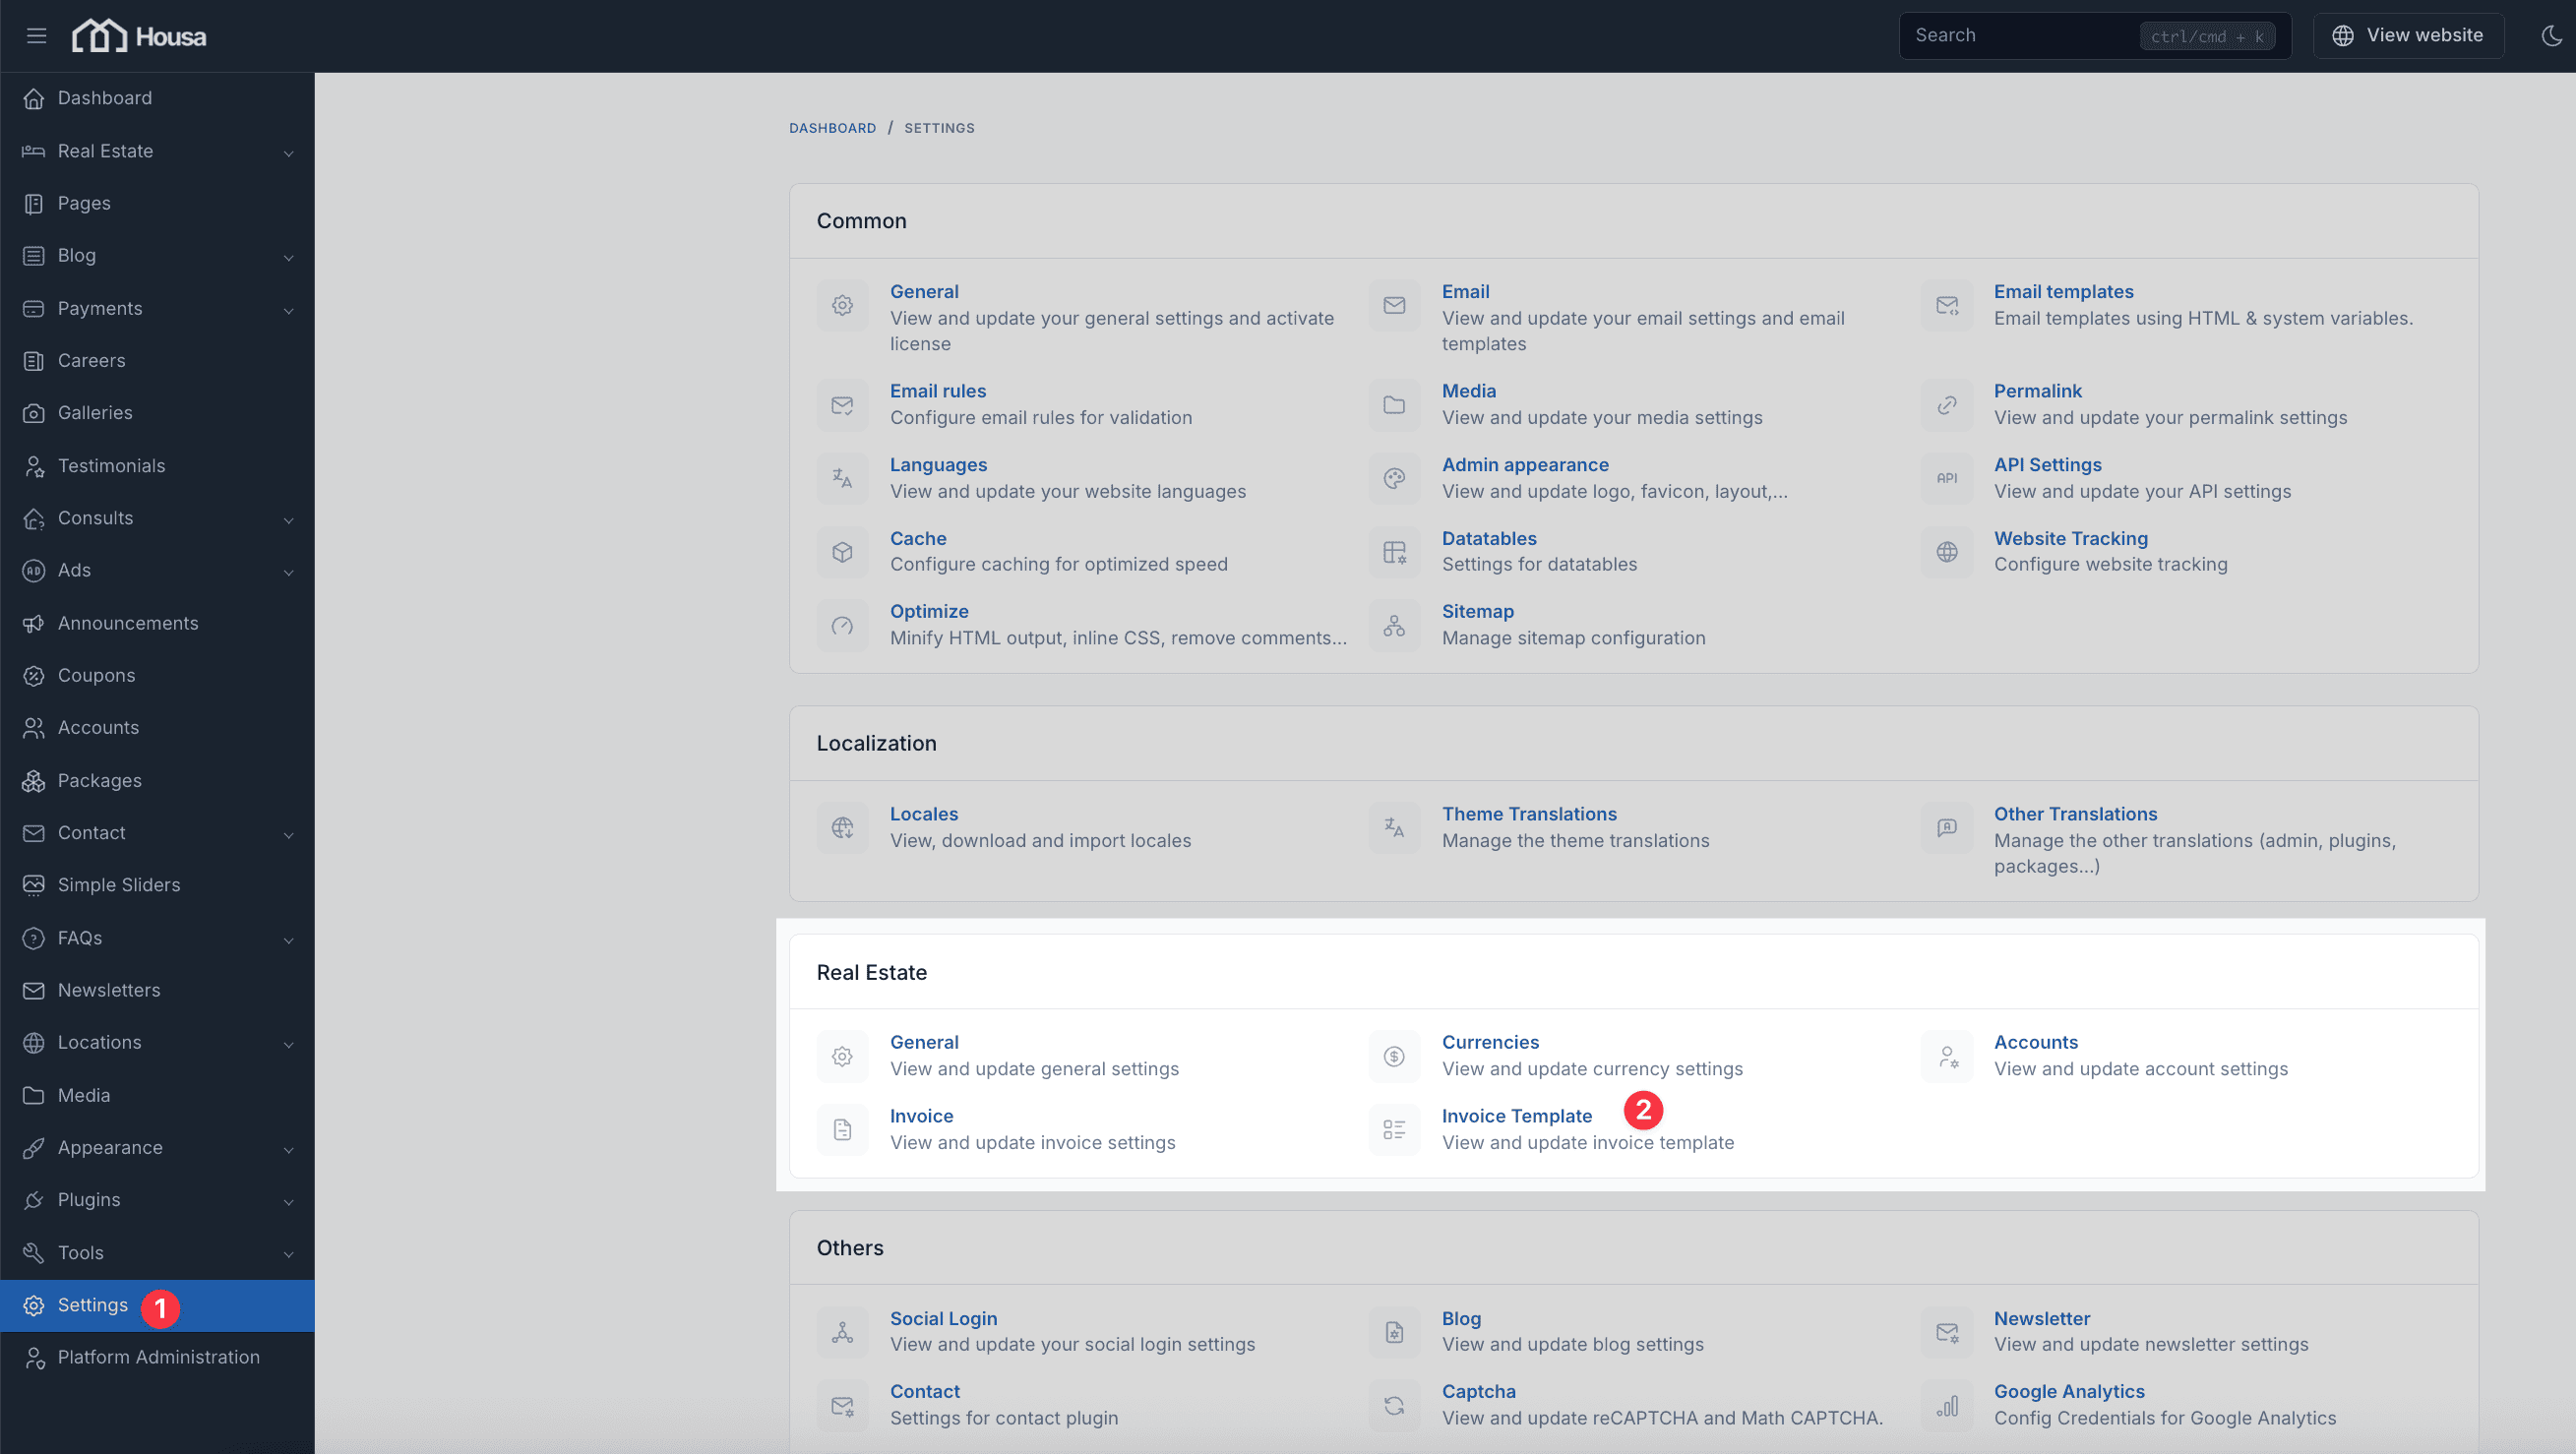Toggle the hamburger sidebar menu icon
Screen dimensions: 2576x1454
point(36,36)
